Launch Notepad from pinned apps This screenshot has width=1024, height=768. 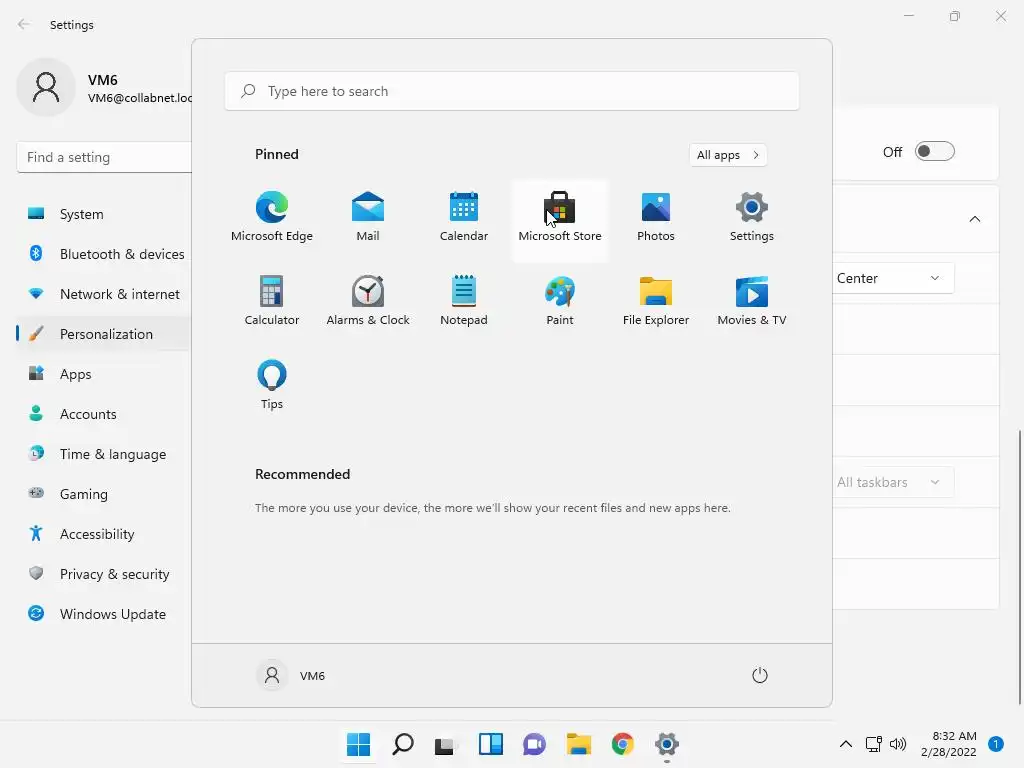click(464, 301)
